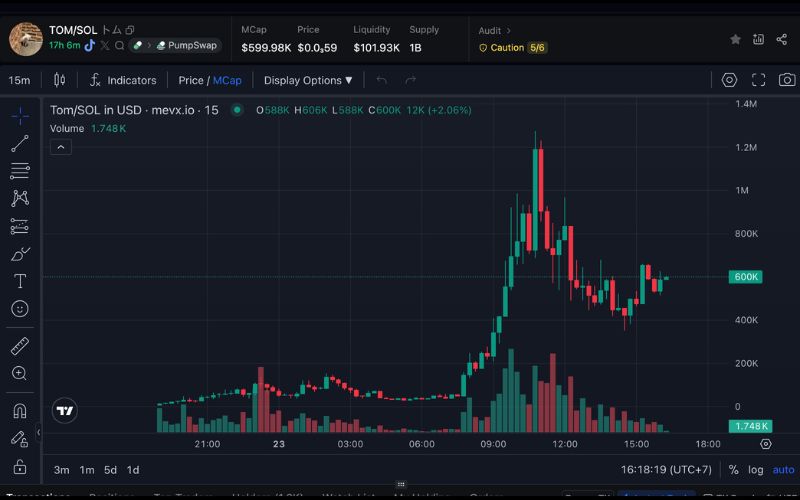Open the 15m timeframe selector
The image size is (800, 500).
(x=19, y=80)
